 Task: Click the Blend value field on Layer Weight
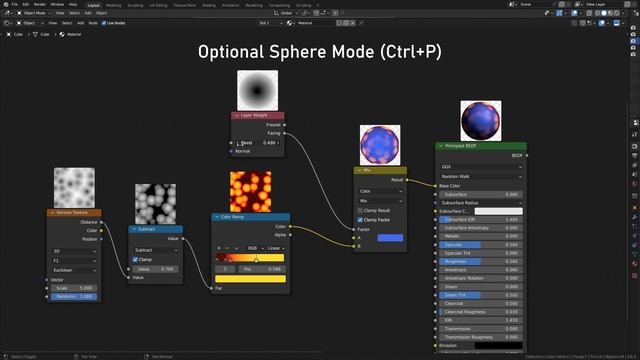coord(258,143)
